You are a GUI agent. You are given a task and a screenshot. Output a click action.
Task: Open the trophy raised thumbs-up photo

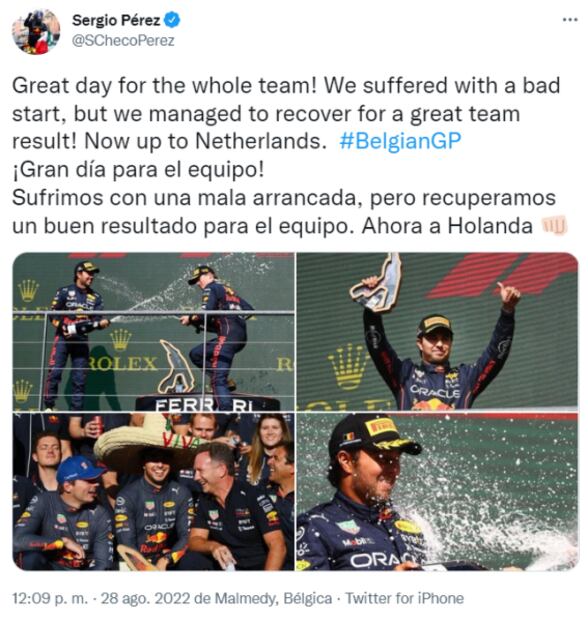tap(437, 331)
